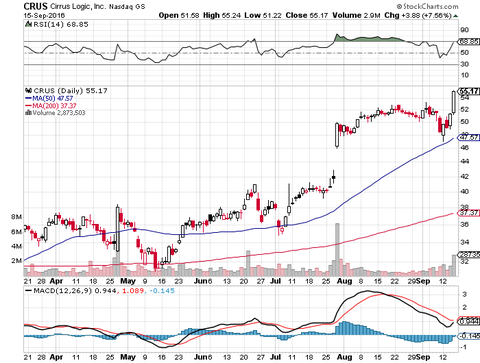
Task: Click the 55.17 price tag on right axis
Action: (469, 91)
